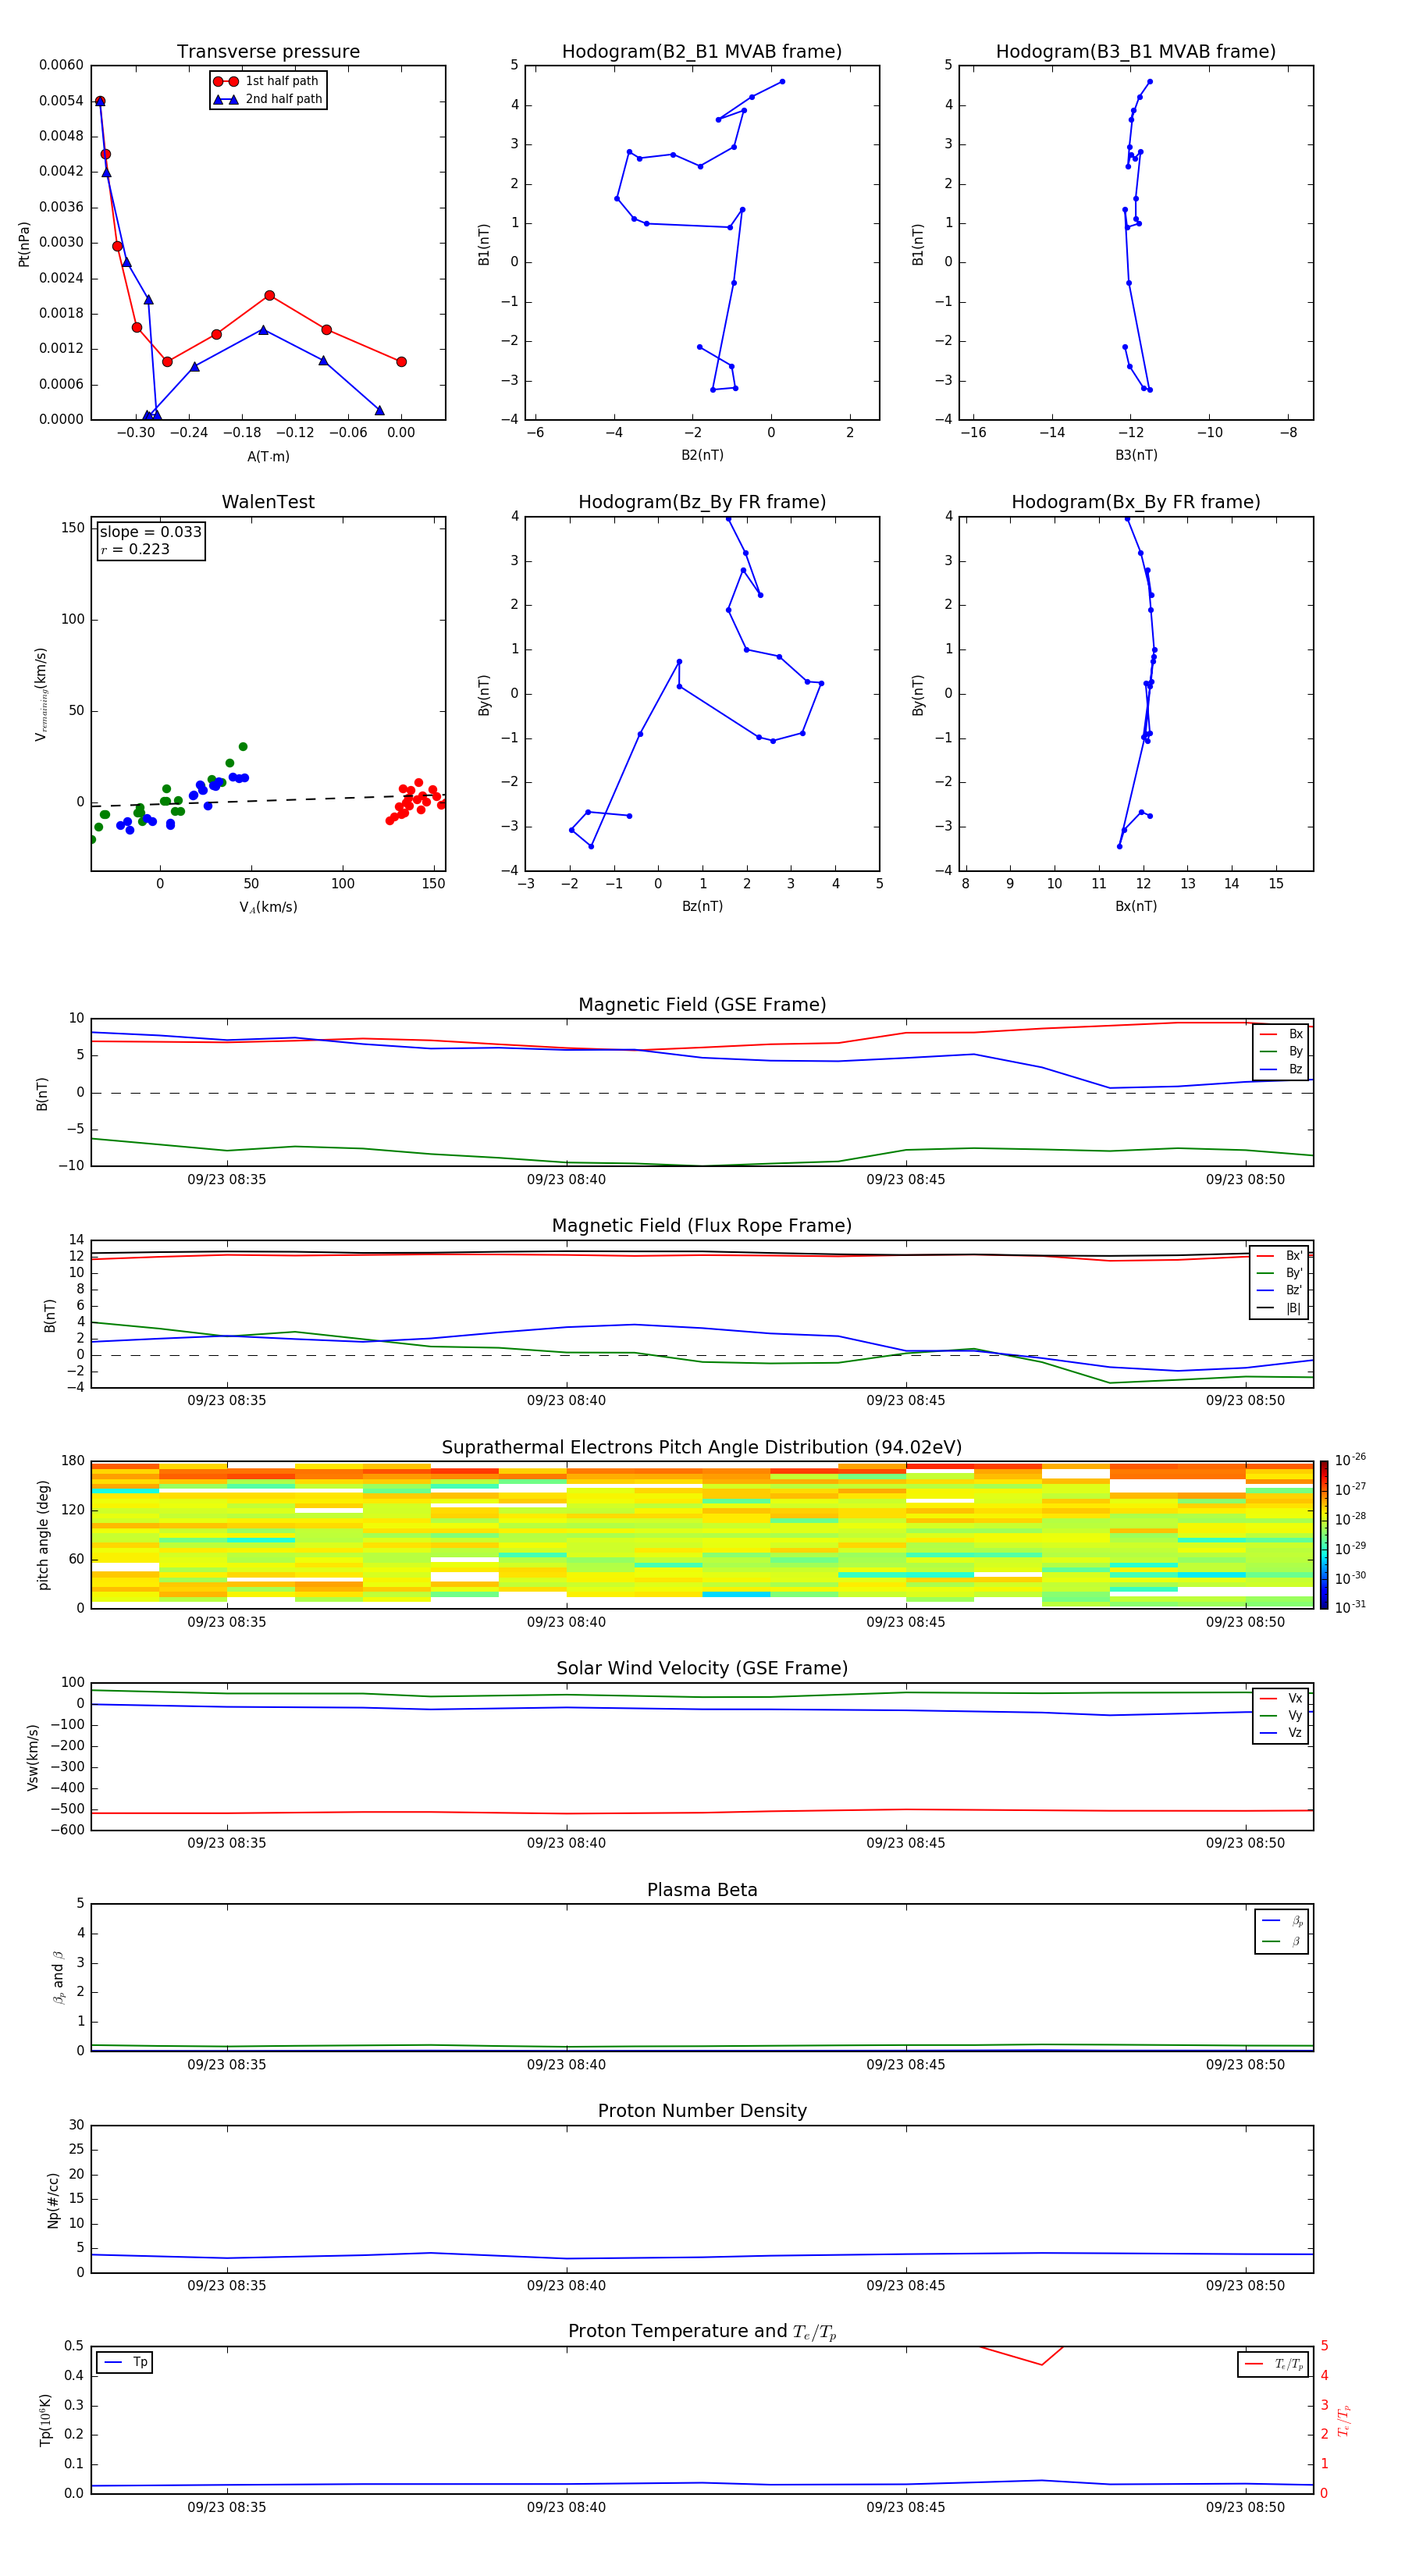Viewport: 1405px width, 2576px height.
Task: Select the 'Bx' legend entry in GSE panel
Action: [x=1281, y=1034]
